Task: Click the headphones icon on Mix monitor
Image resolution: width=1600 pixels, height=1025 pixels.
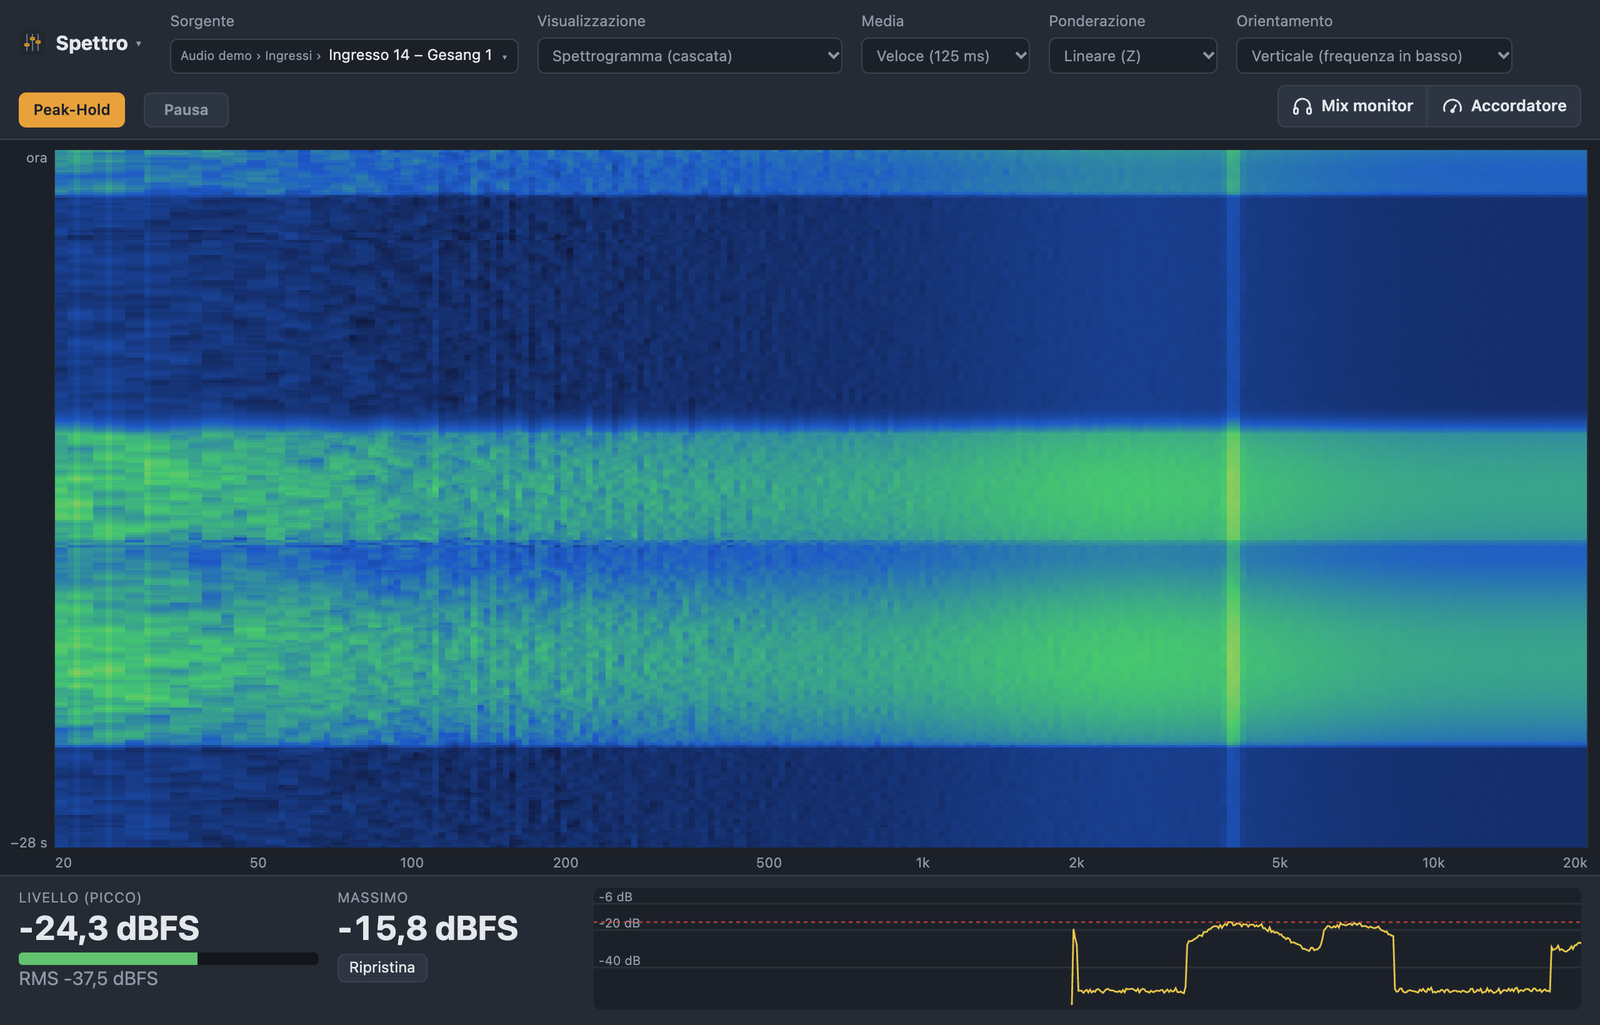Action: (1302, 106)
